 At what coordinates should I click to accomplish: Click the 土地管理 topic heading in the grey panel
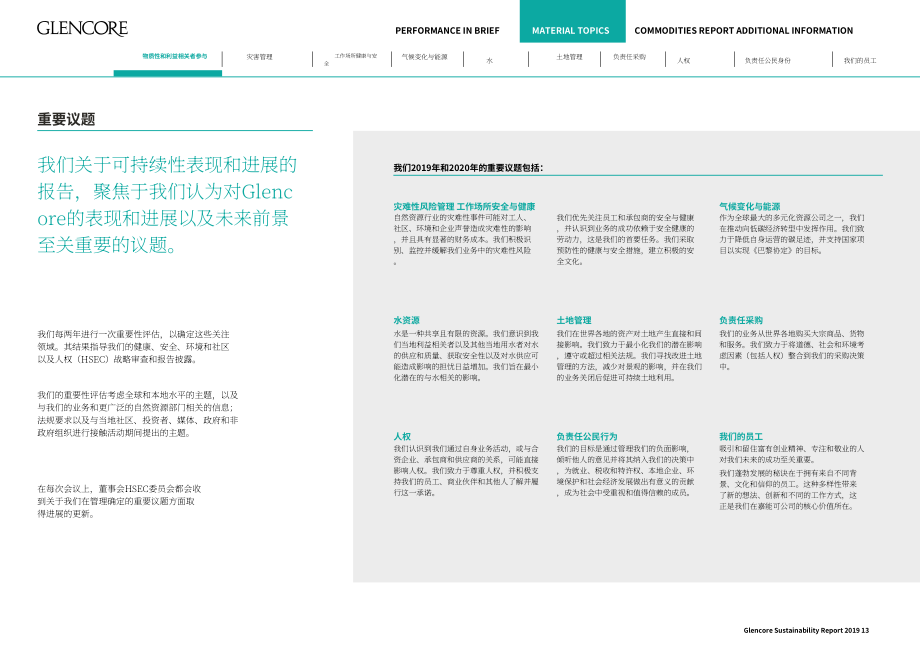[x=574, y=320]
